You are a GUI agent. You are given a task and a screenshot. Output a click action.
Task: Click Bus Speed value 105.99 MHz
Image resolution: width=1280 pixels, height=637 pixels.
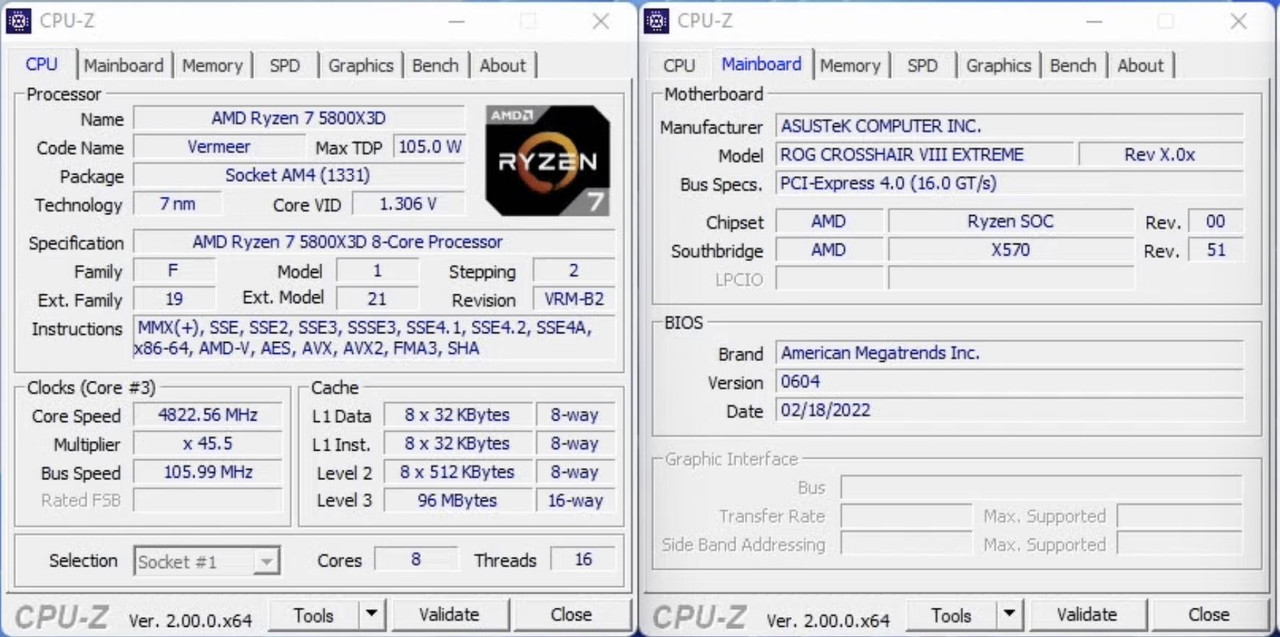(x=208, y=472)
